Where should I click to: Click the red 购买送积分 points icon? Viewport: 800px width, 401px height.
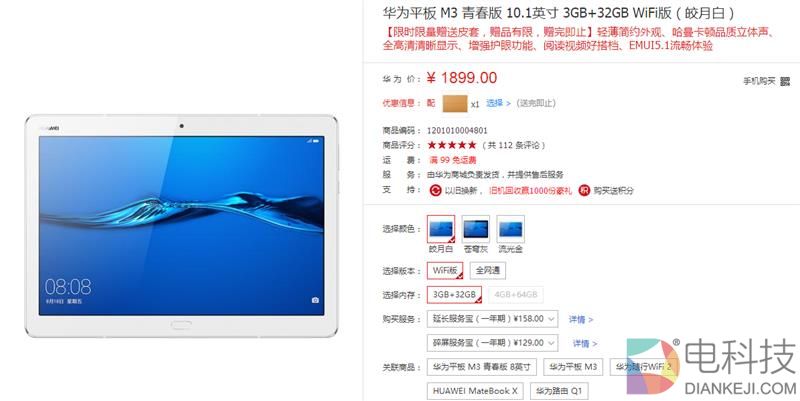coord(584,191)
